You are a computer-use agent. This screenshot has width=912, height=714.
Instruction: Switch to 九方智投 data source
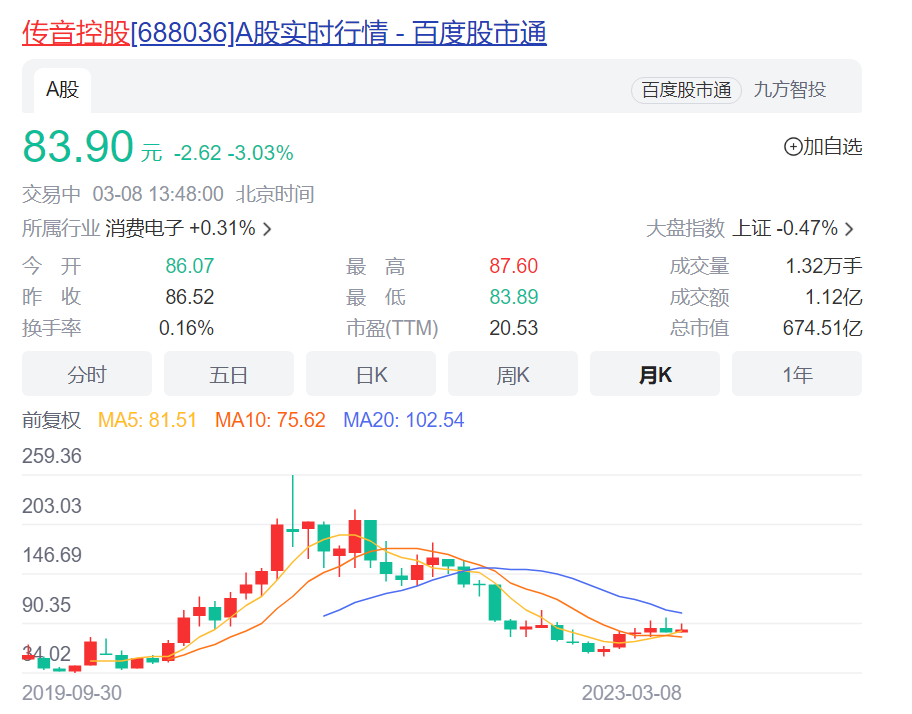point(790,90)
